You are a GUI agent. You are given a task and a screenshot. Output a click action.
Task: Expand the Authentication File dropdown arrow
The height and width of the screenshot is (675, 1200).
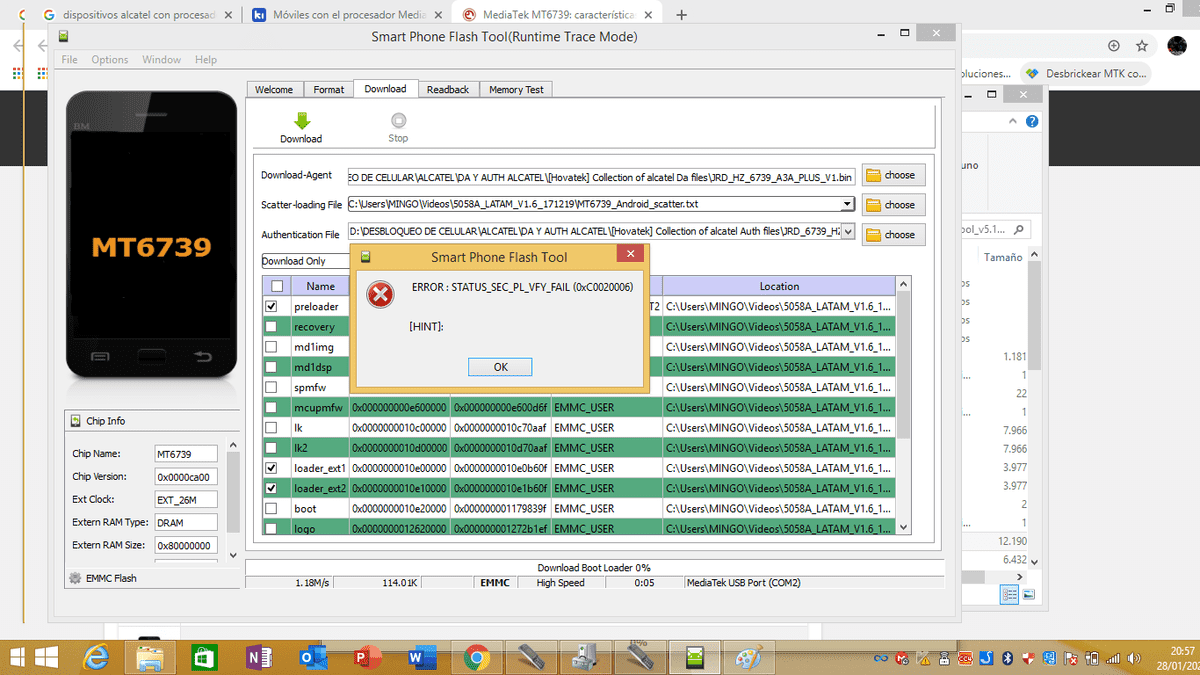click(848, 232)
